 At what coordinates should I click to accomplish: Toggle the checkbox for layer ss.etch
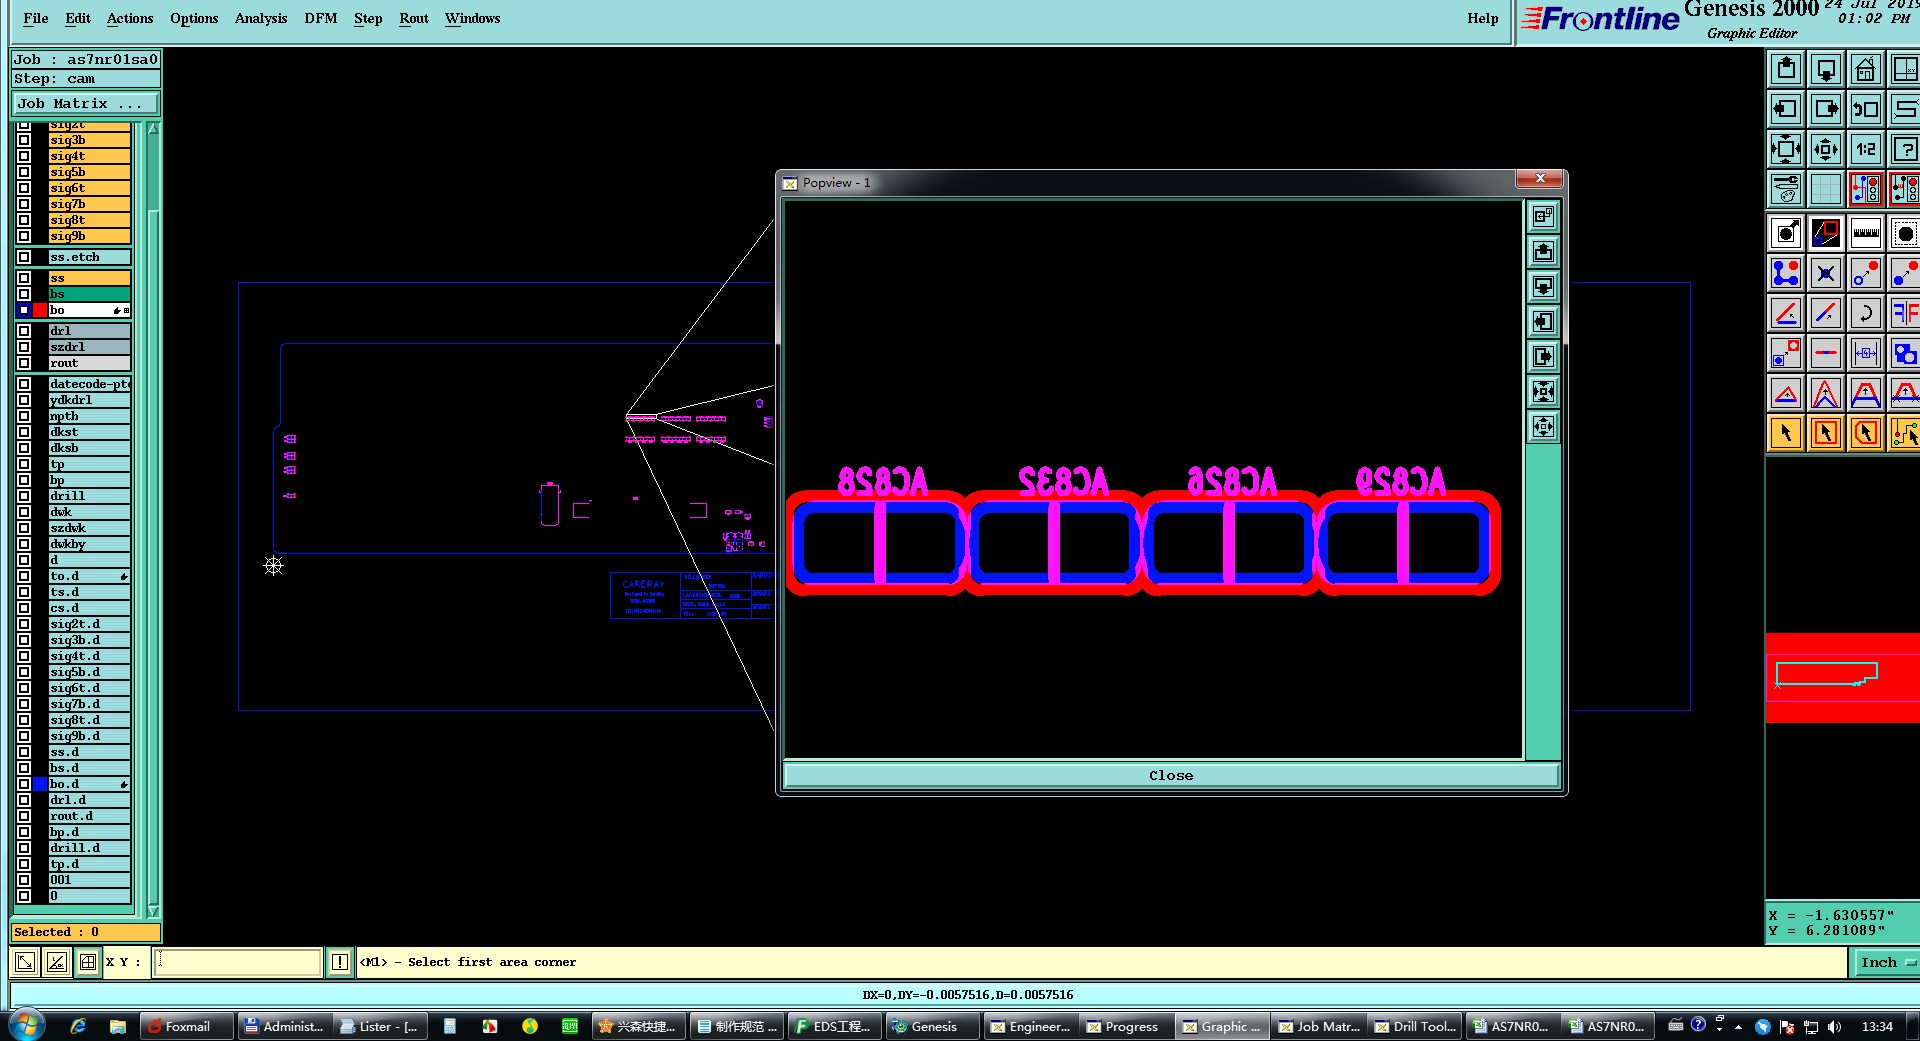(x=24, y=257)
